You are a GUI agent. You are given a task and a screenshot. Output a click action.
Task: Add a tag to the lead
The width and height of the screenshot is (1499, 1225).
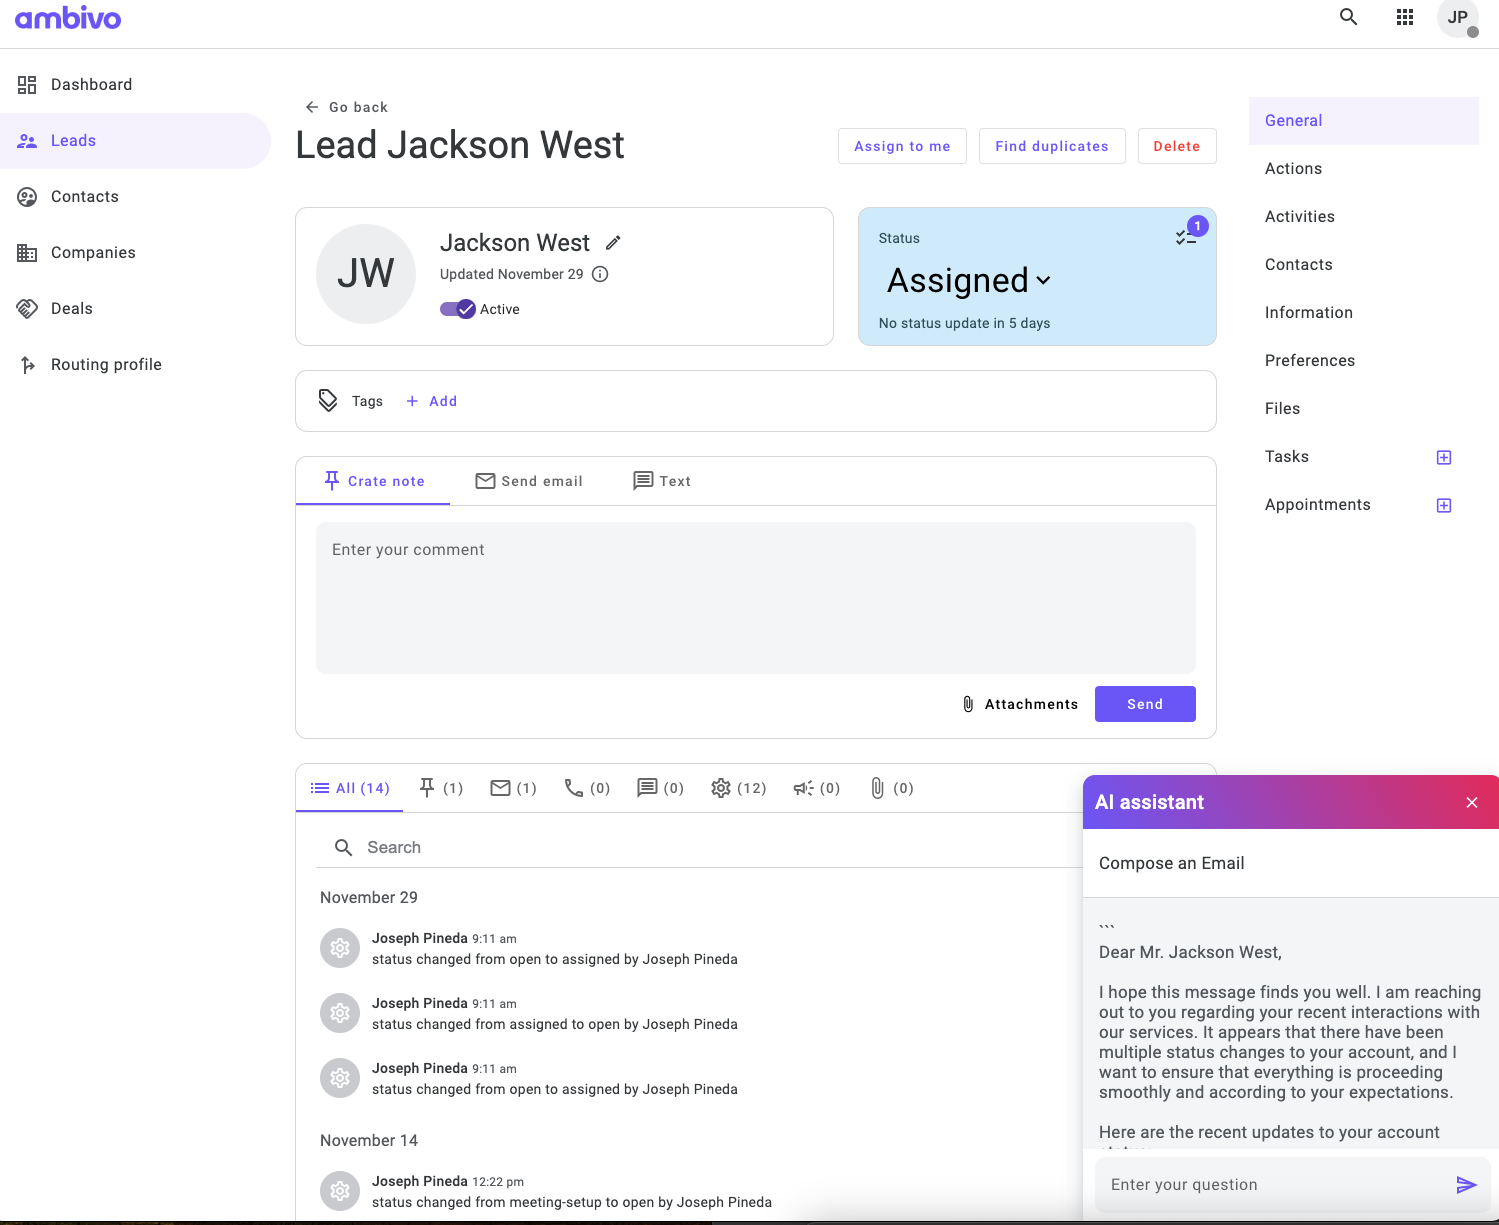(x=432, y=401)
